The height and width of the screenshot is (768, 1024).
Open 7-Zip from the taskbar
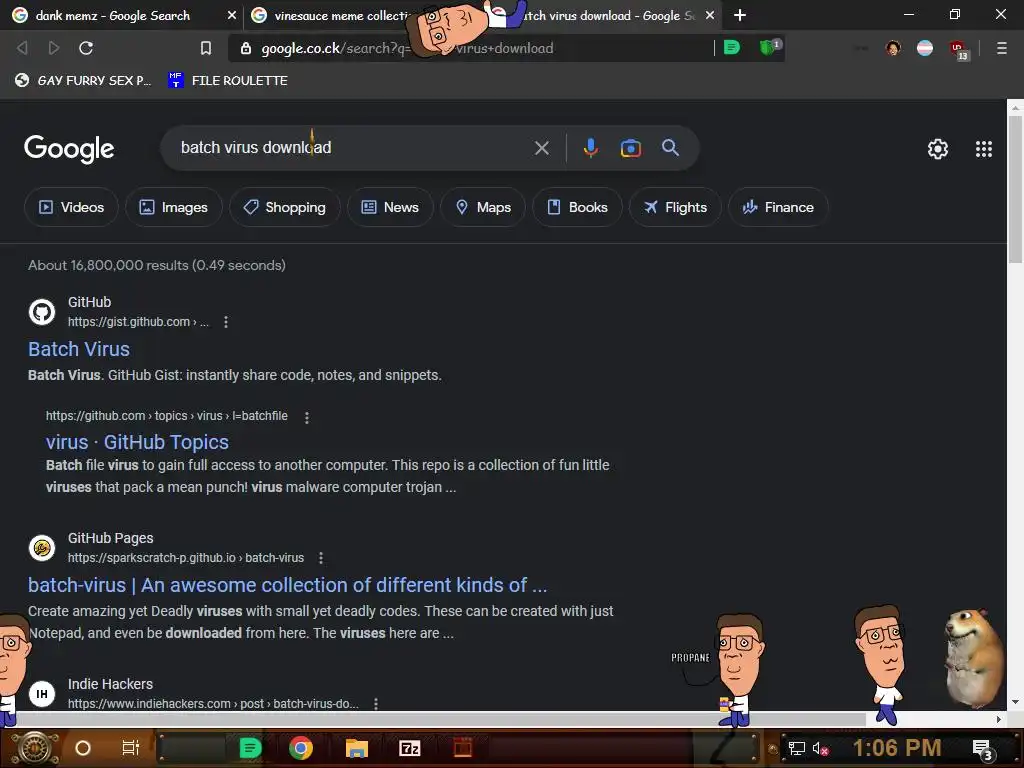pos(409,748)
